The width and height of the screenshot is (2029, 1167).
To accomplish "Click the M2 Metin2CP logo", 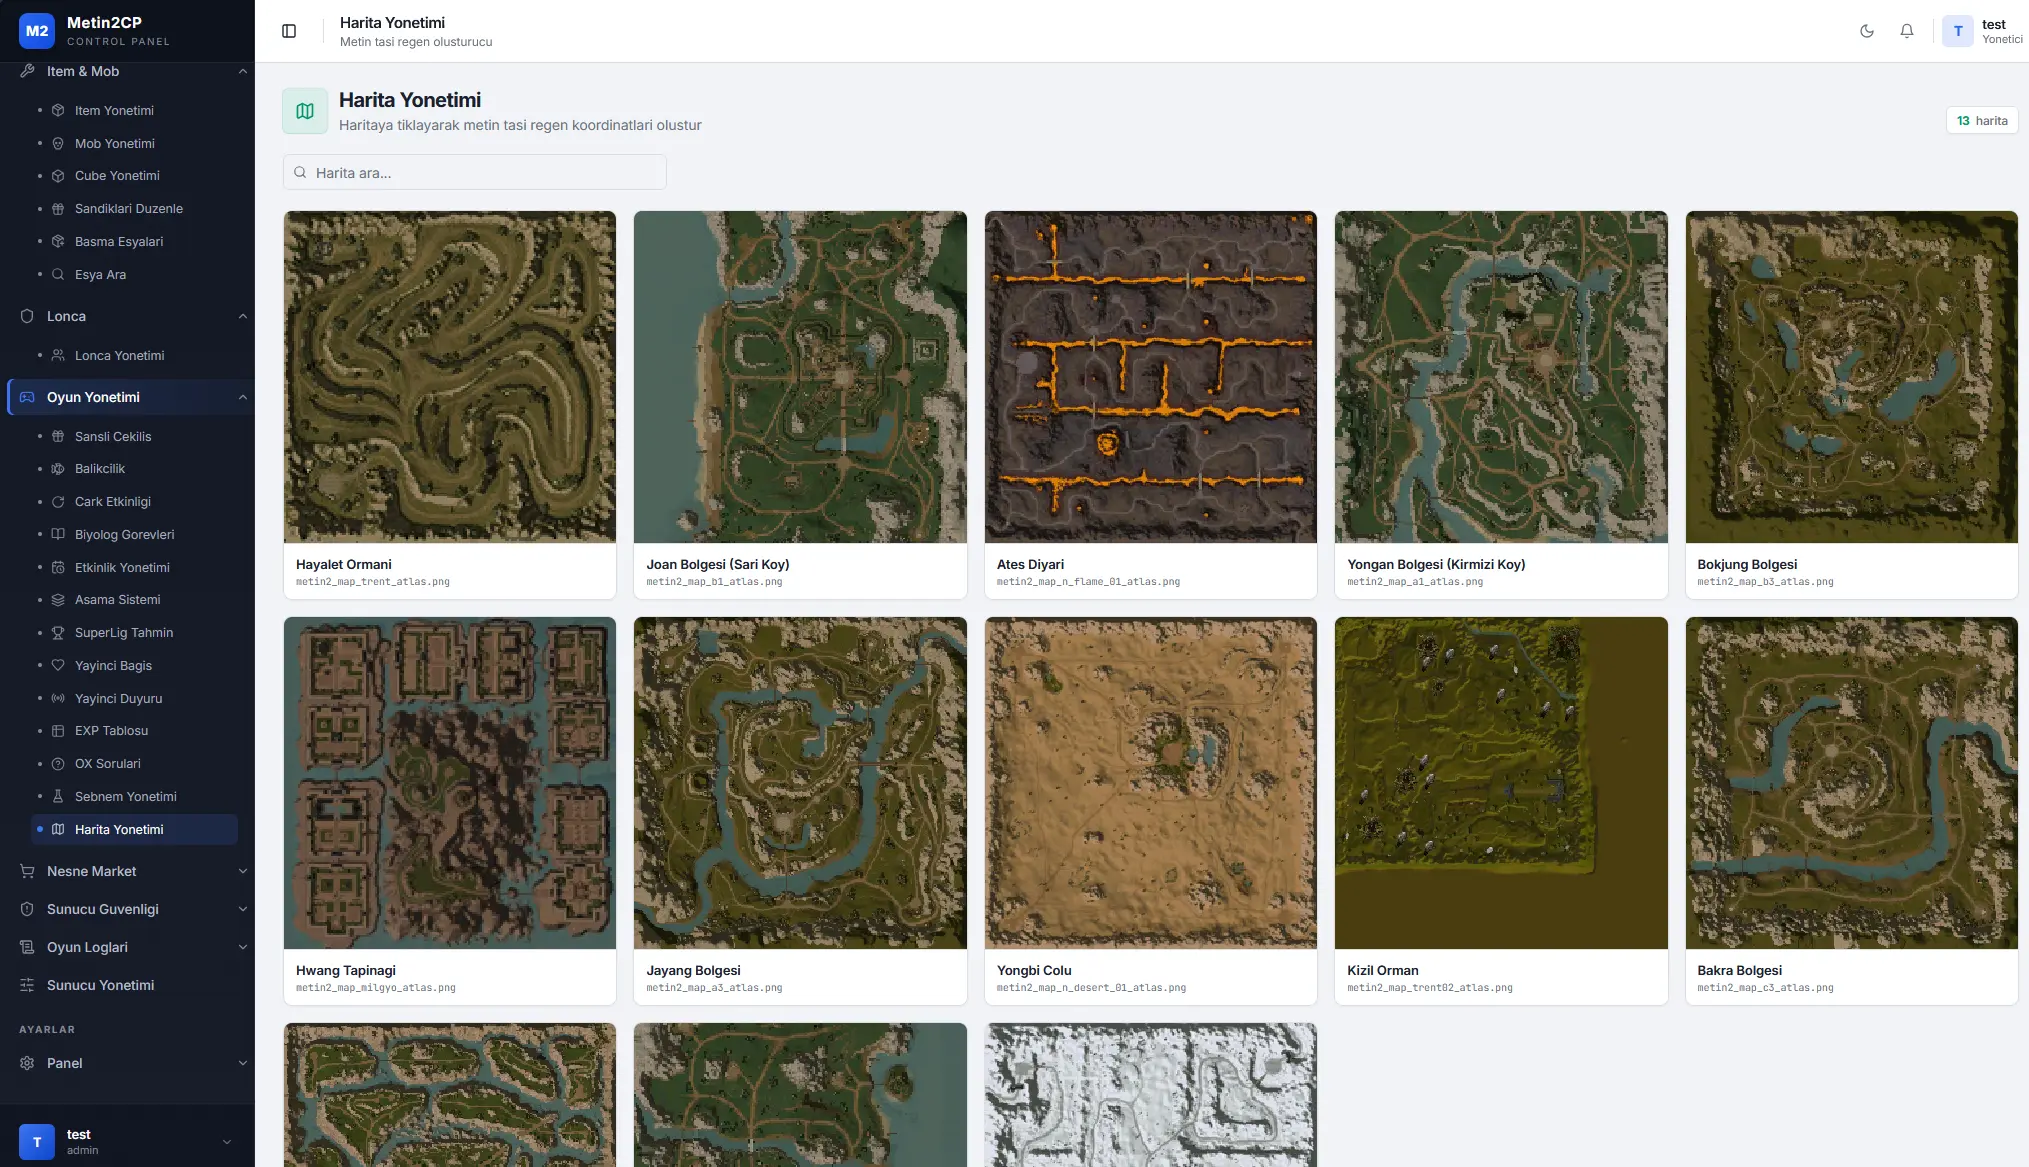I will pyautogui.click(x=37, y=31).
